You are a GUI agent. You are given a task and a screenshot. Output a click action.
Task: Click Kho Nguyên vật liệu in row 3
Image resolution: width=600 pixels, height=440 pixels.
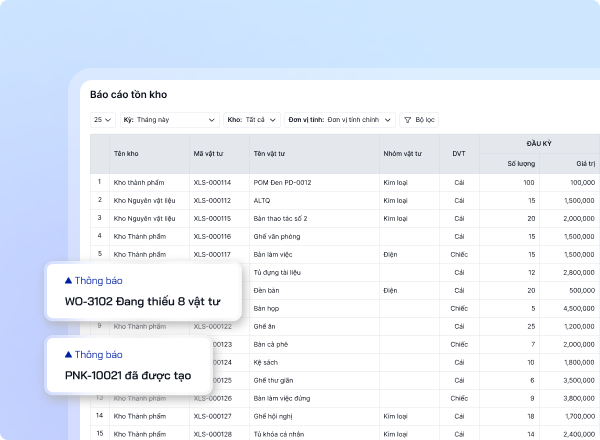click(144, 218)
